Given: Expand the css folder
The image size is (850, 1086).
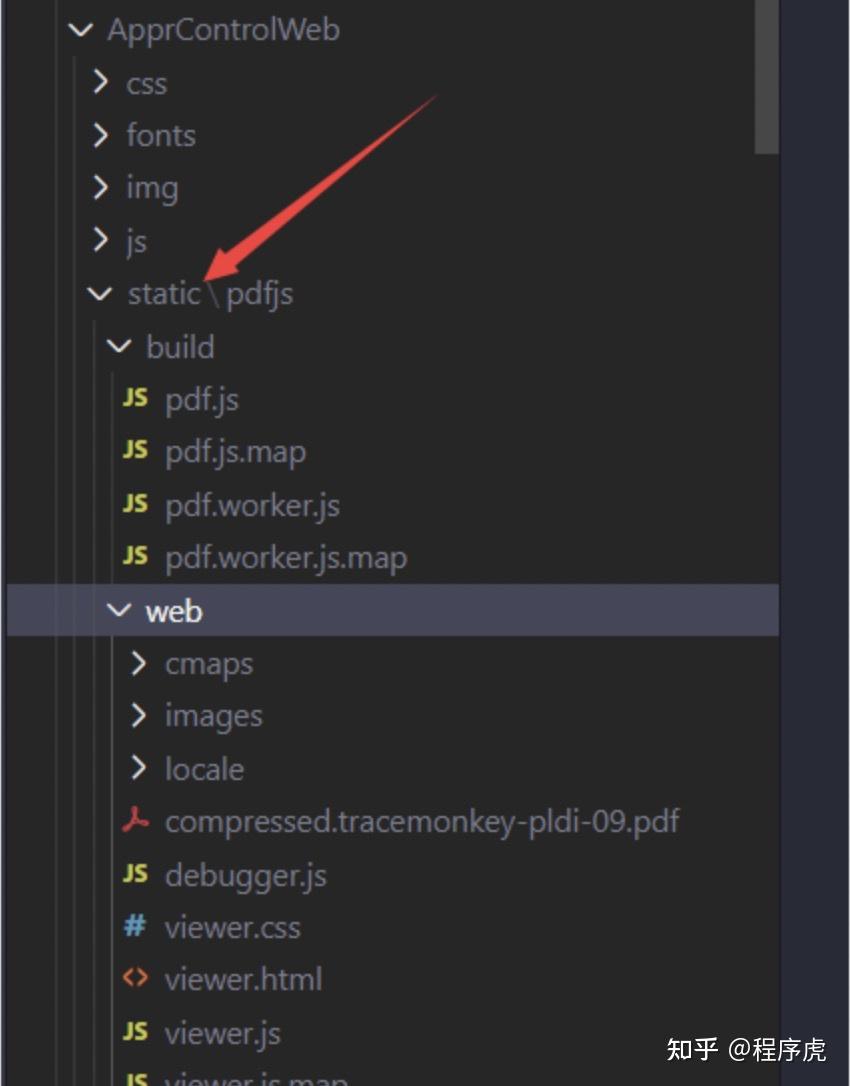Looking at the screenshot, I should [x=100, y=82].
